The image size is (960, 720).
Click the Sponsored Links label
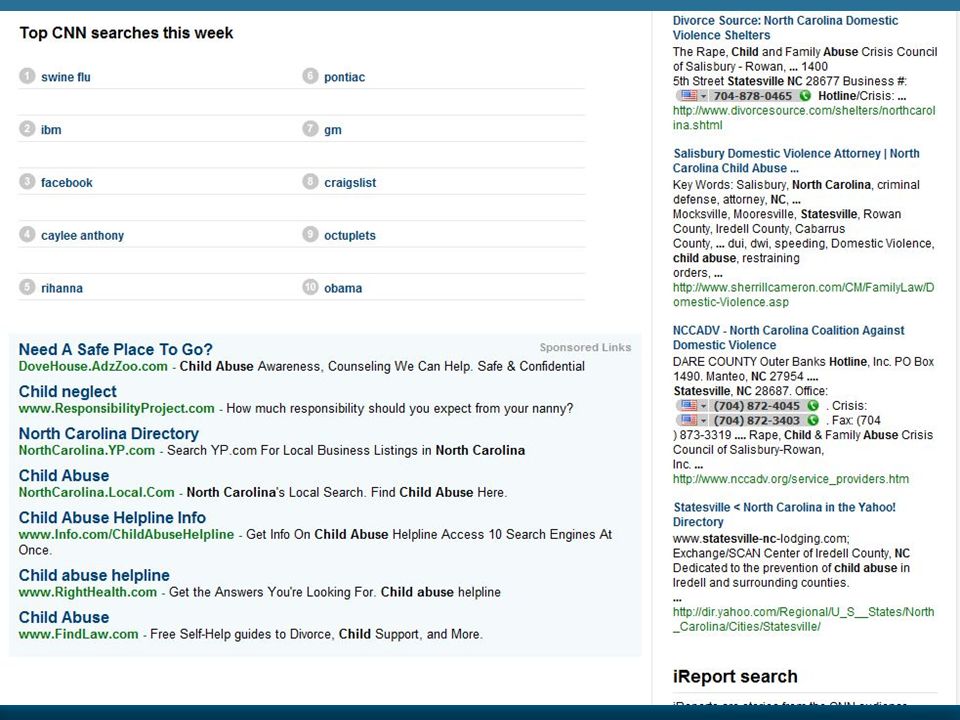tap(585, 347)
